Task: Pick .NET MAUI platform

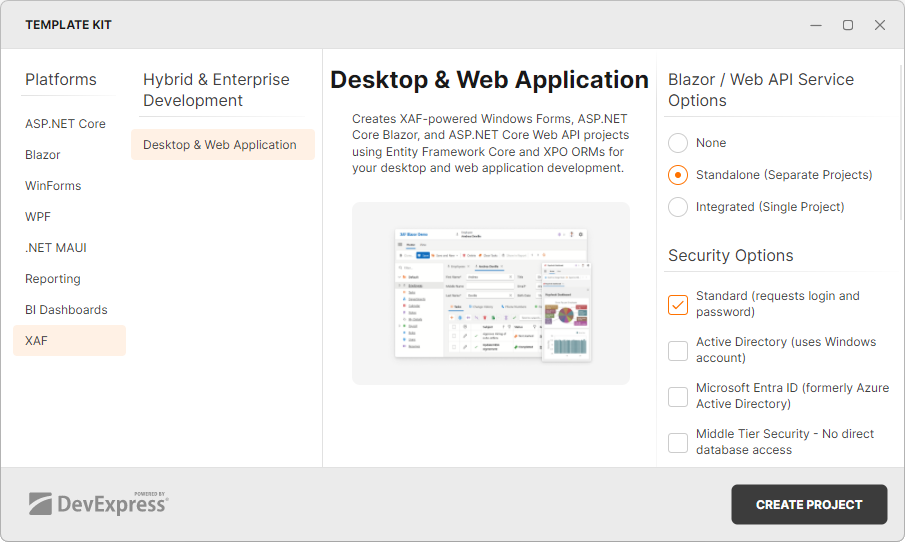Action: click(56, 248)
